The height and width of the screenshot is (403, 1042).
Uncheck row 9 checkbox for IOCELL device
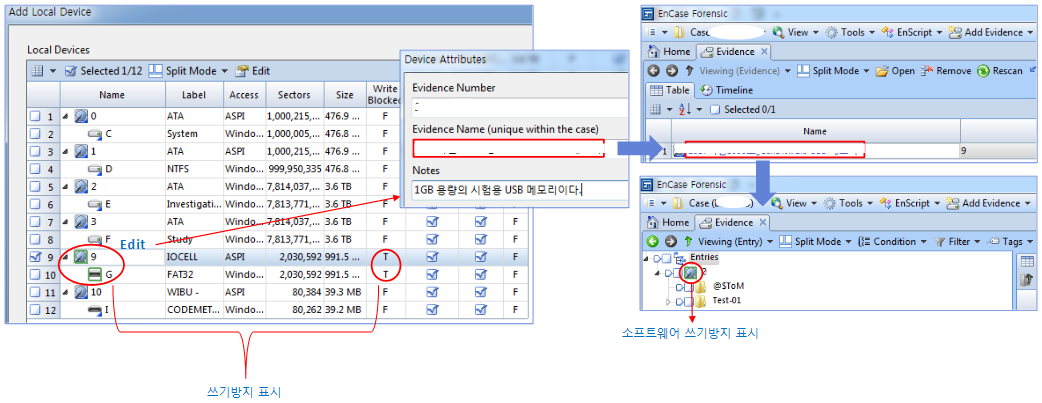point(35,256)
